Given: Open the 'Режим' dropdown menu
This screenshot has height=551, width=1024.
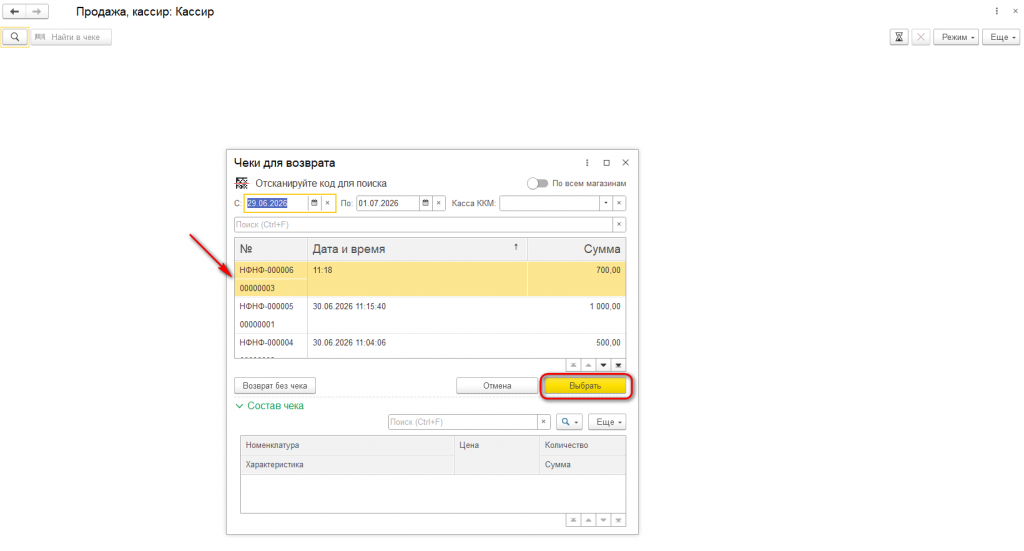Looking at the screenshot, I should (956, 37).
